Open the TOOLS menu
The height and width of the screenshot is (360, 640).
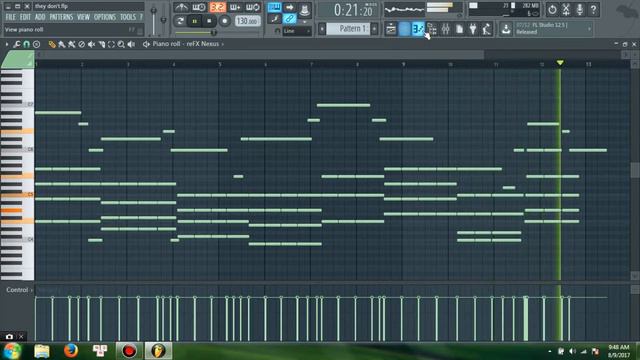128,17
